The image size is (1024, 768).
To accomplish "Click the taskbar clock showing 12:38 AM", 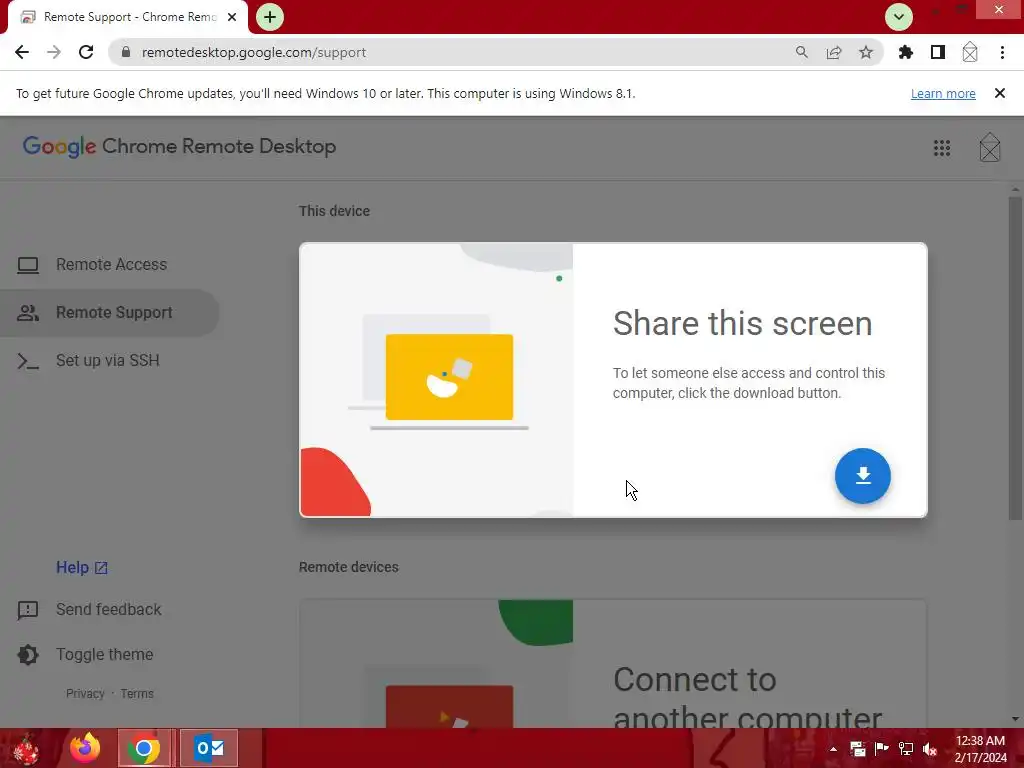I will pyautogui.click(x=980, y=749).
